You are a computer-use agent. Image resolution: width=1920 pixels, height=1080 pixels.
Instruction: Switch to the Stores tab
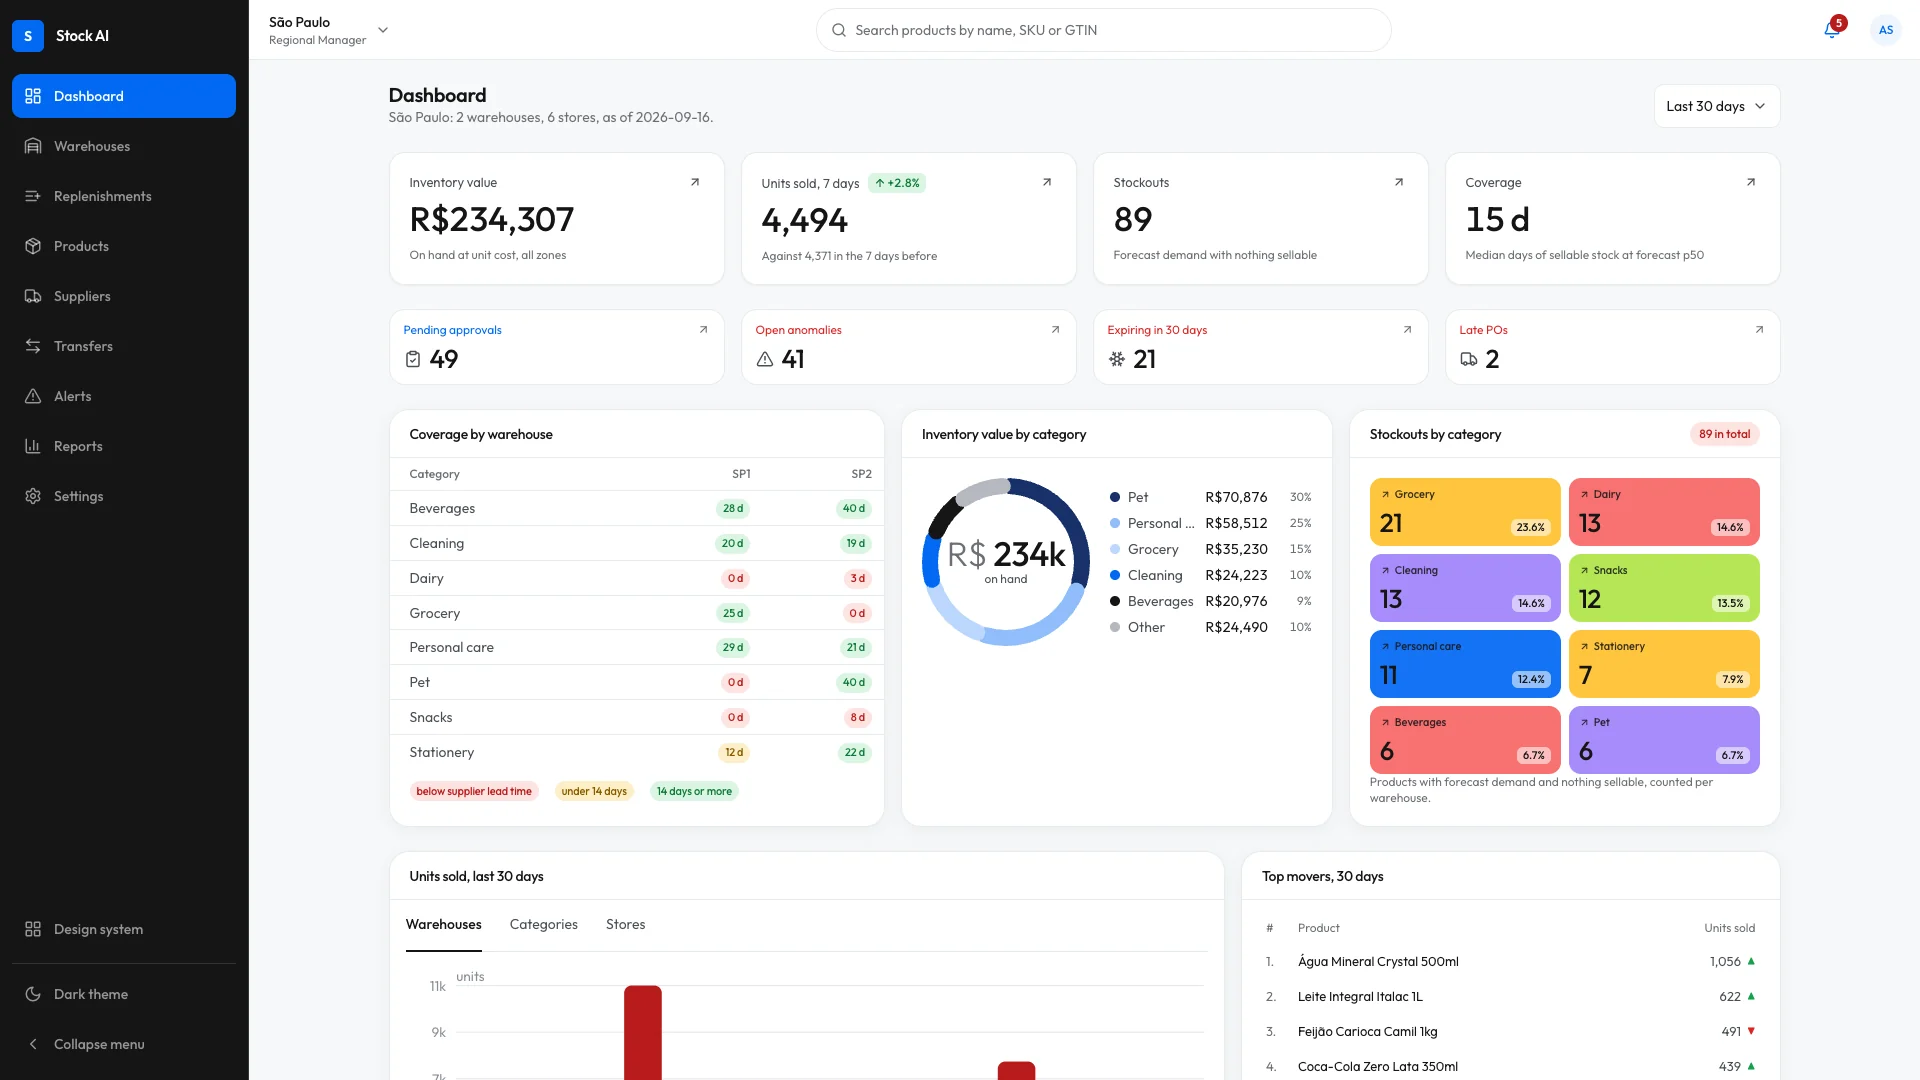pos(626,924)
